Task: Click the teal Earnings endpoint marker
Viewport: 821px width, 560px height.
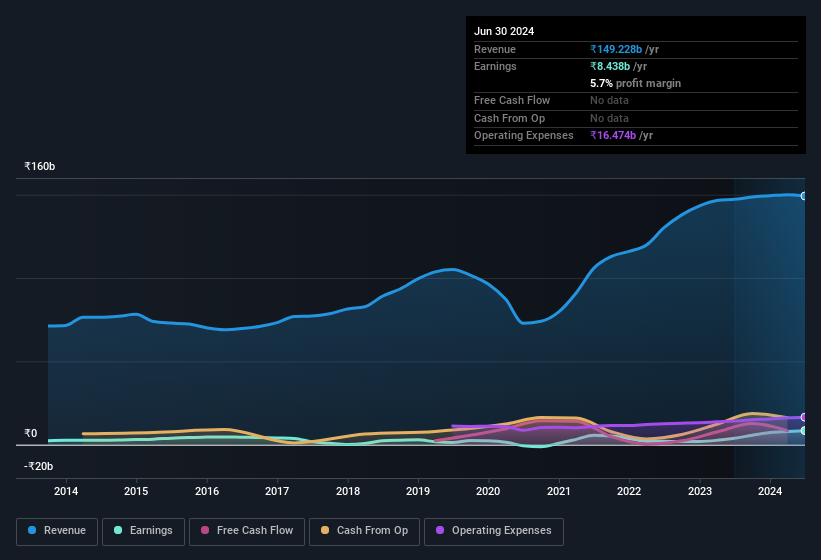Action: point(804,431)
